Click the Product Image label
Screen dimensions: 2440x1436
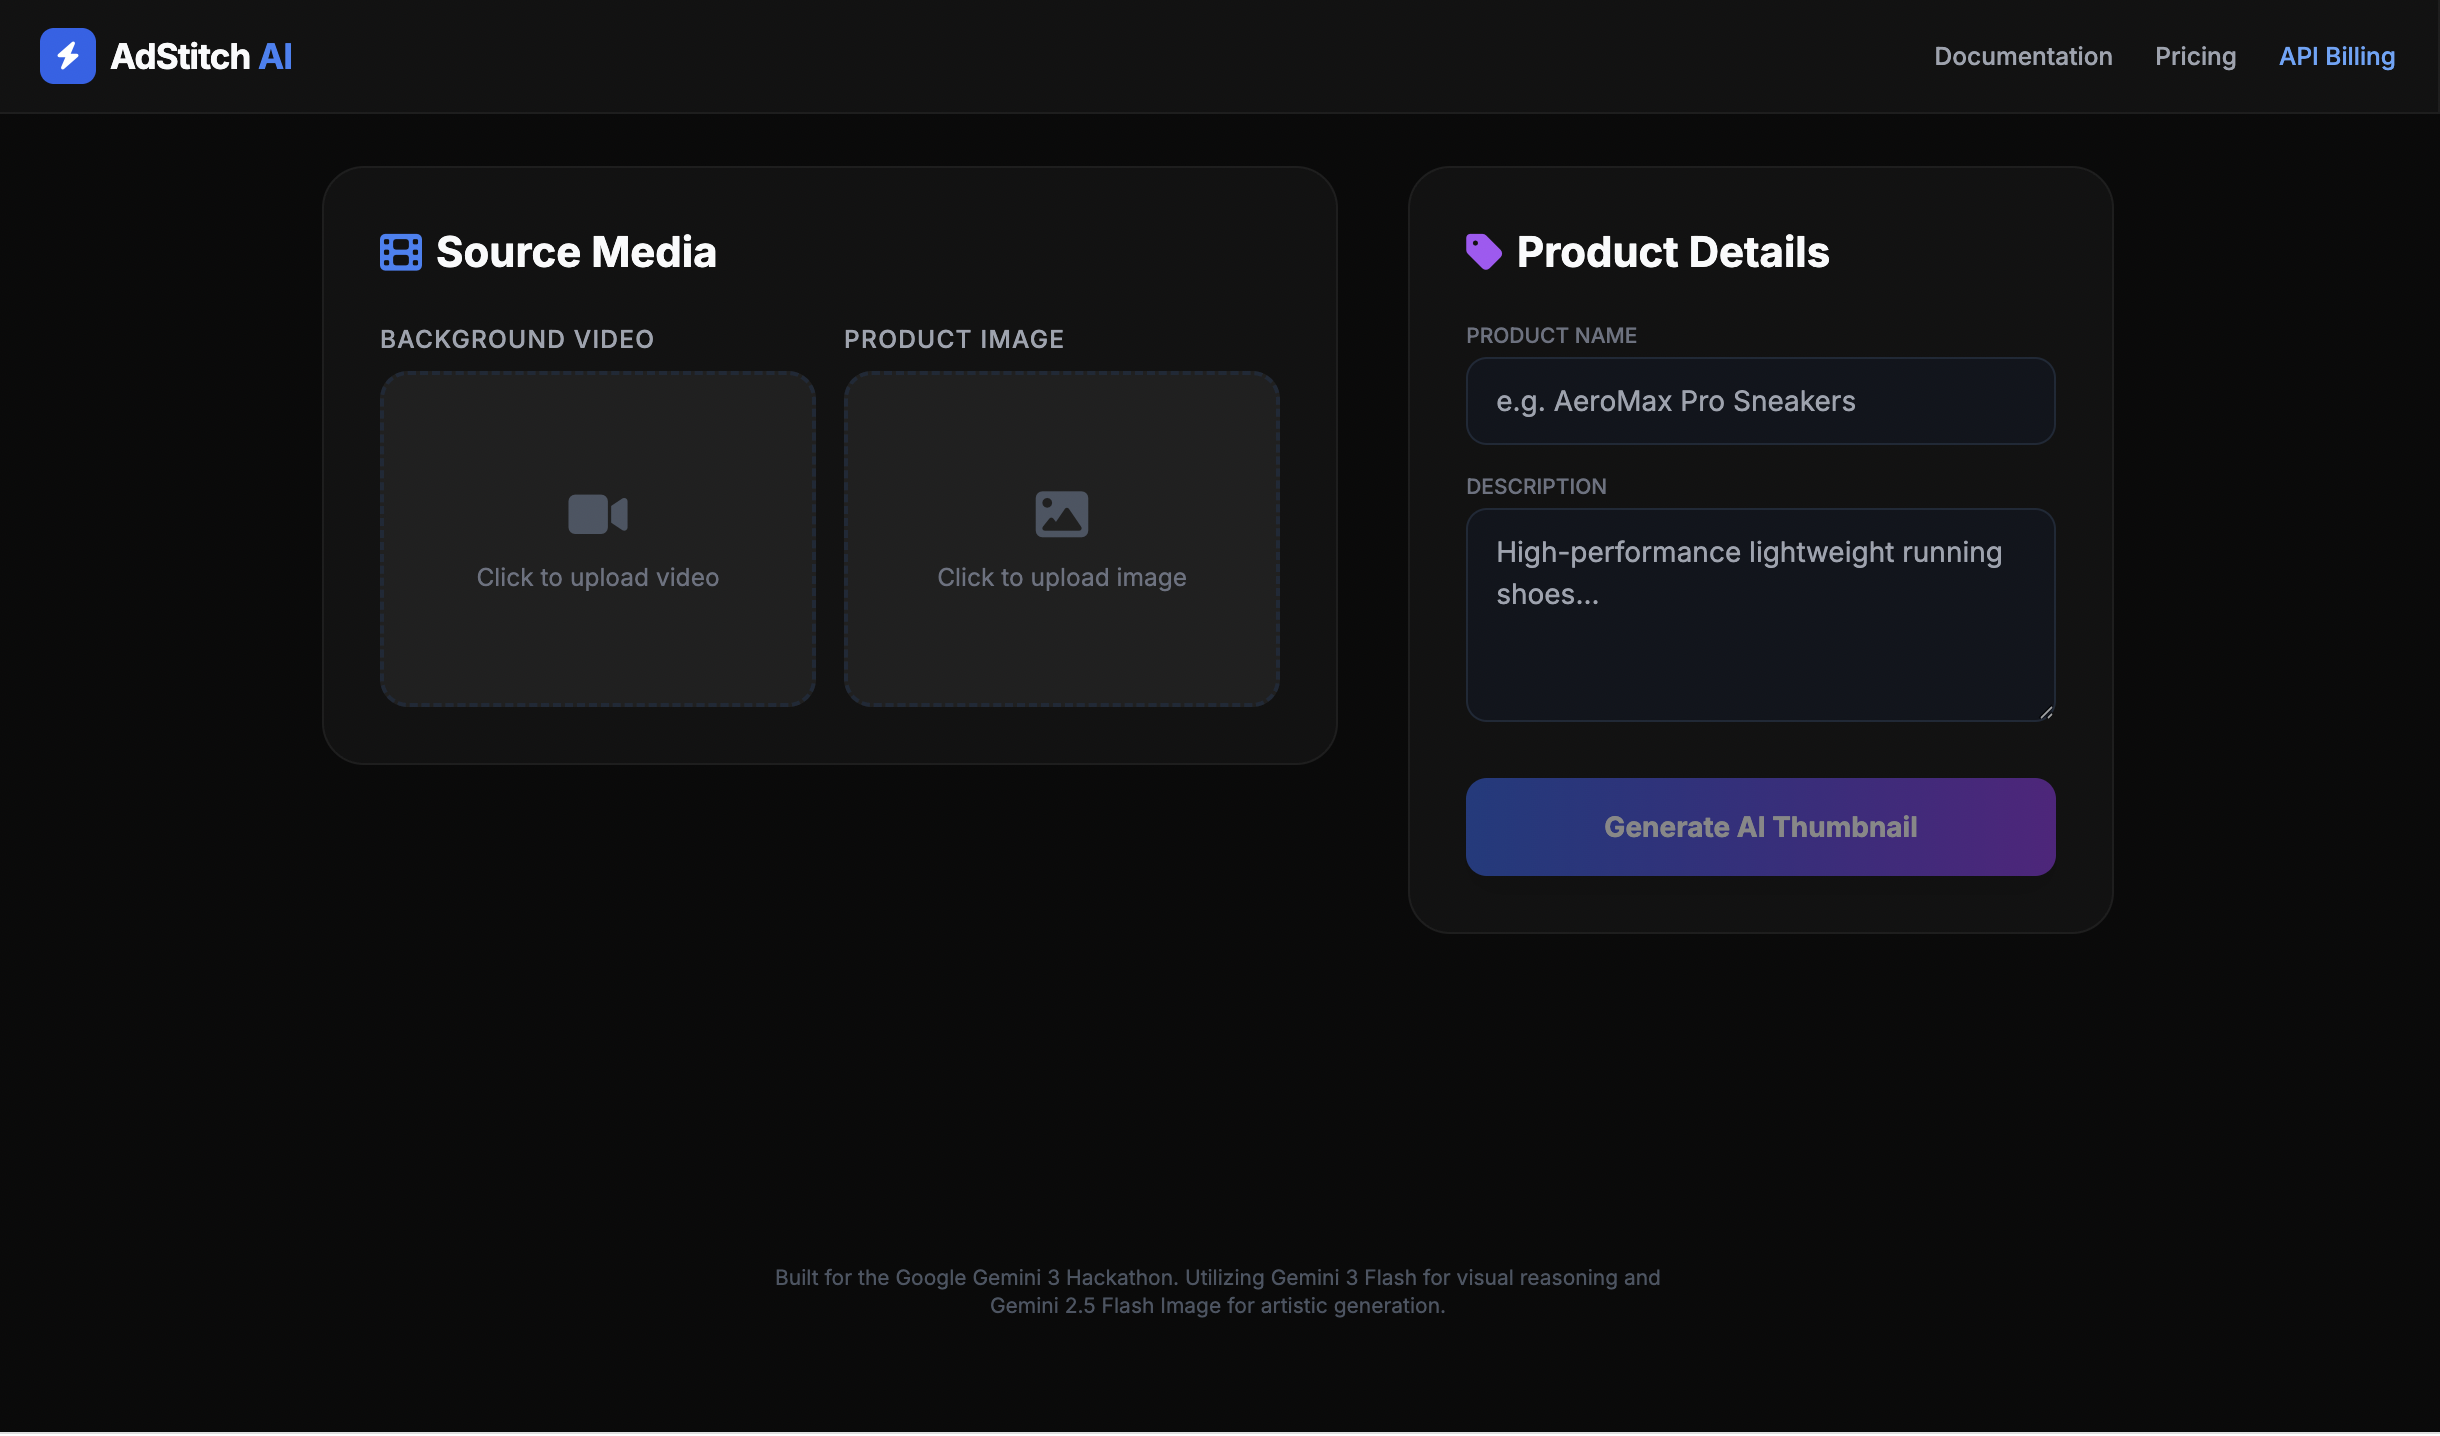pyautogui.click(x=953, y=339)
